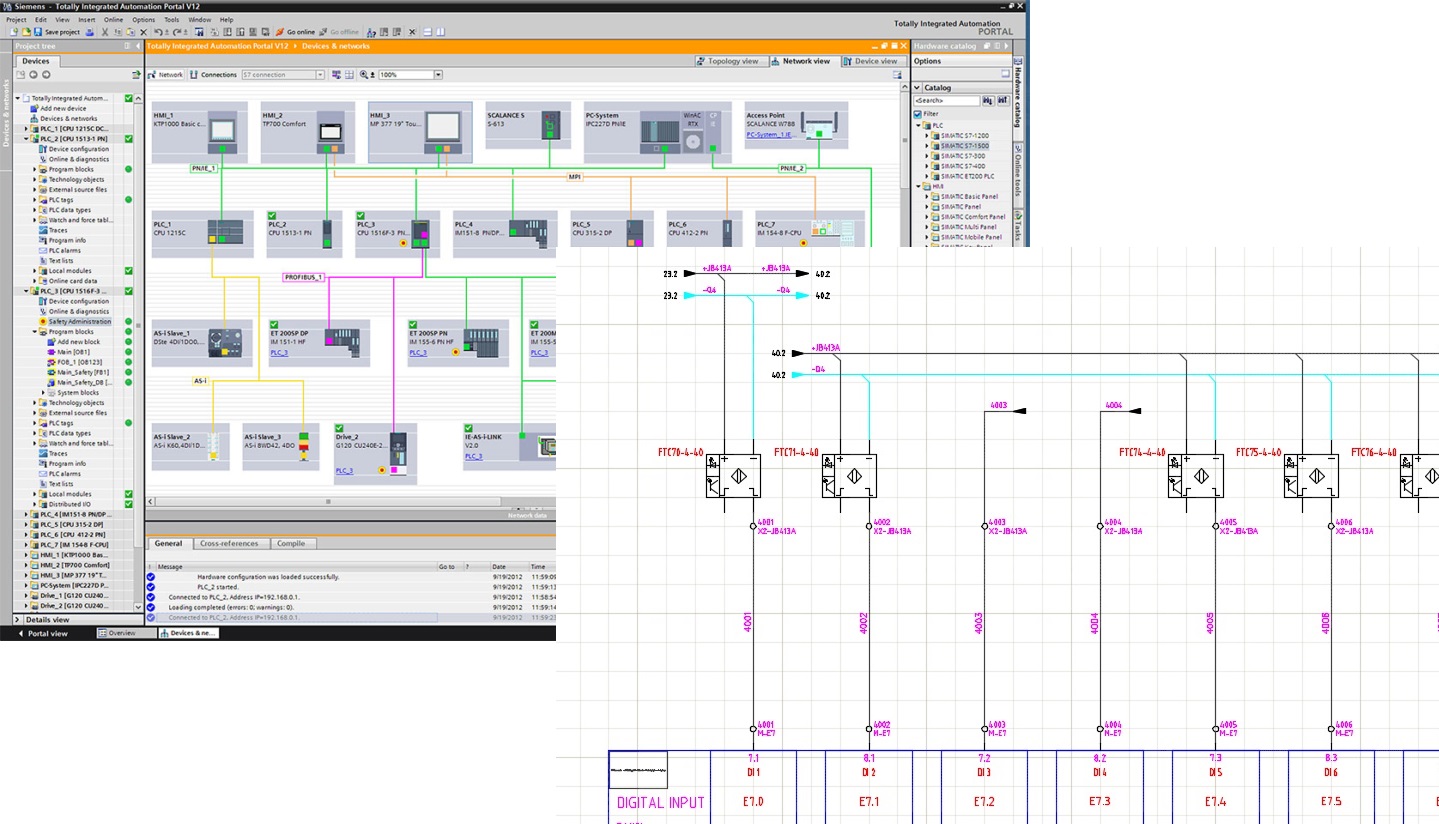1439x824 pixels.
Task: Click the back arrow in Project tree toolbar
Action: point(33,74)
